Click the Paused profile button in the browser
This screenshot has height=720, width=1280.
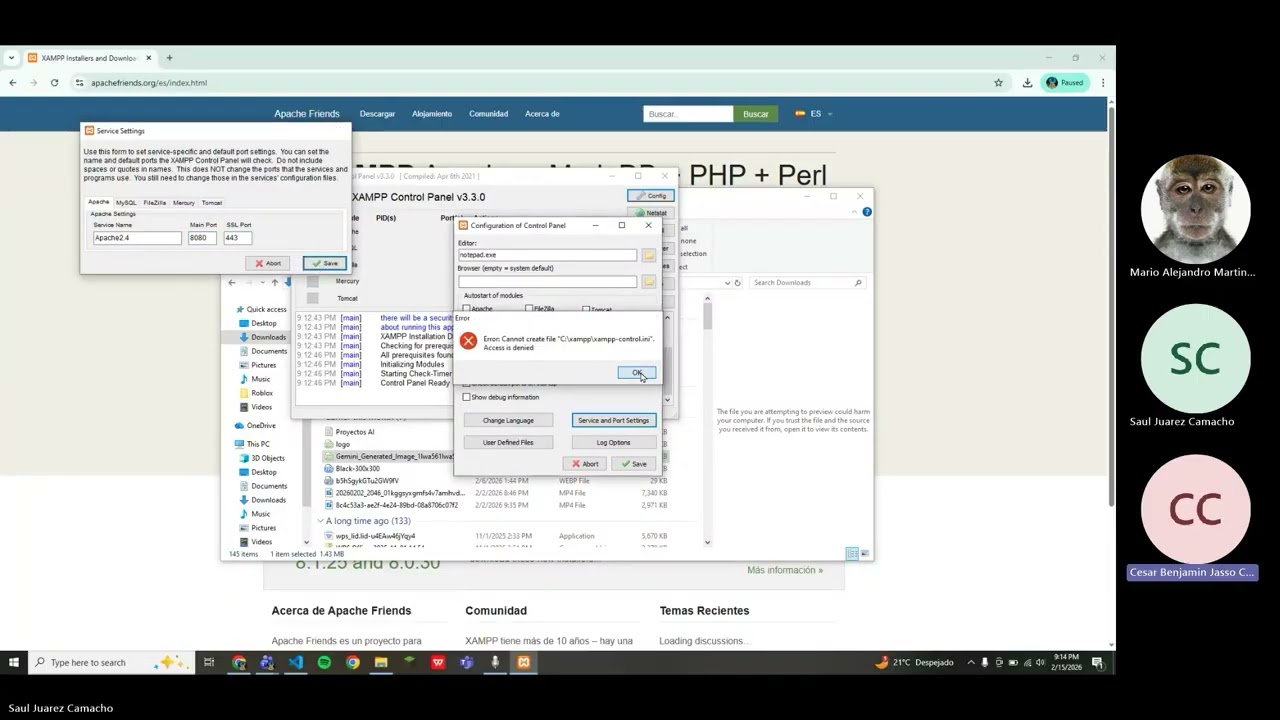click(1065, 83)
